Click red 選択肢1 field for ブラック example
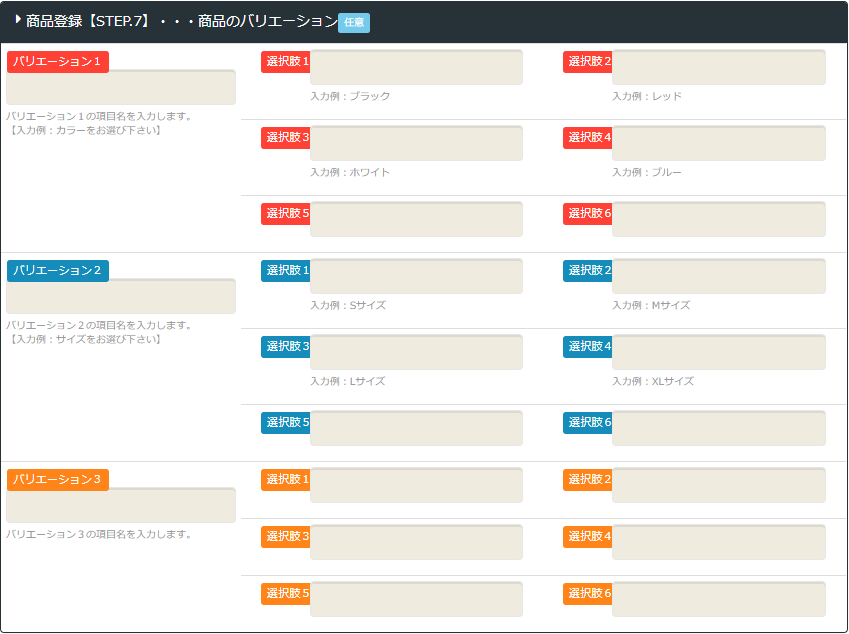The height and width of the screenshot is (634, 849). (416, 68)
